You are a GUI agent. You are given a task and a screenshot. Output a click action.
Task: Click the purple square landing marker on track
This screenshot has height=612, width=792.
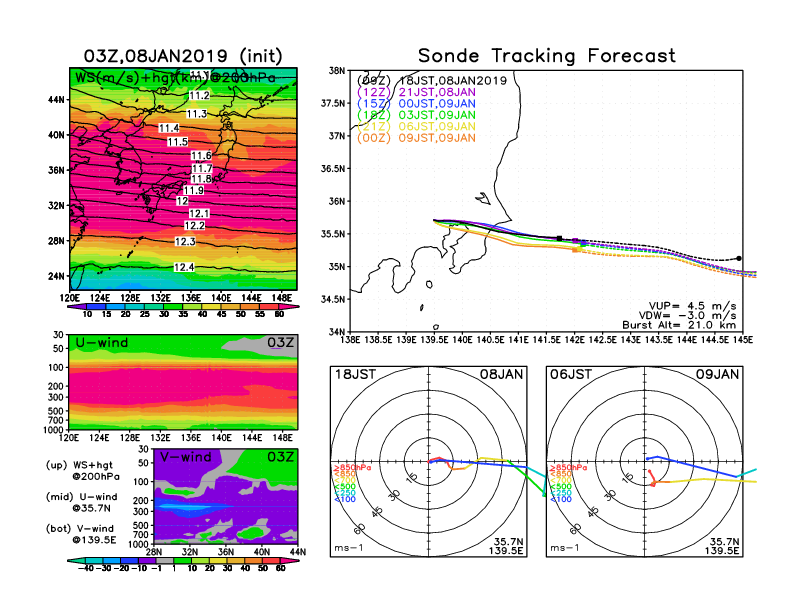coord(575,241)
